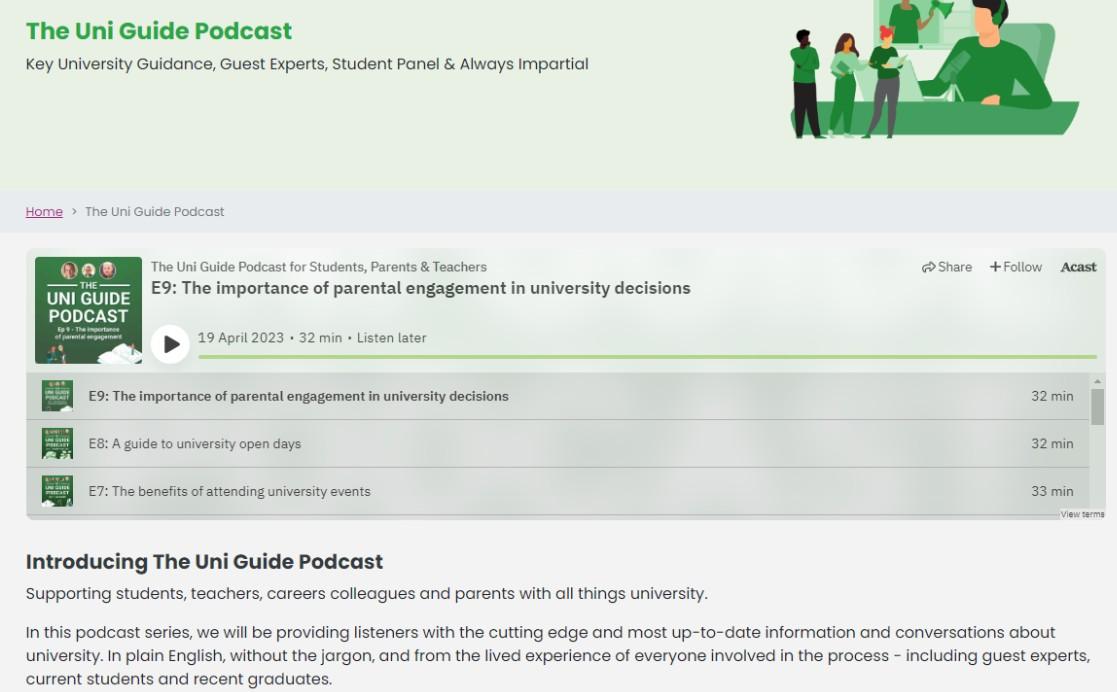Play episode E9 in the podcast player

coord(170,344)
